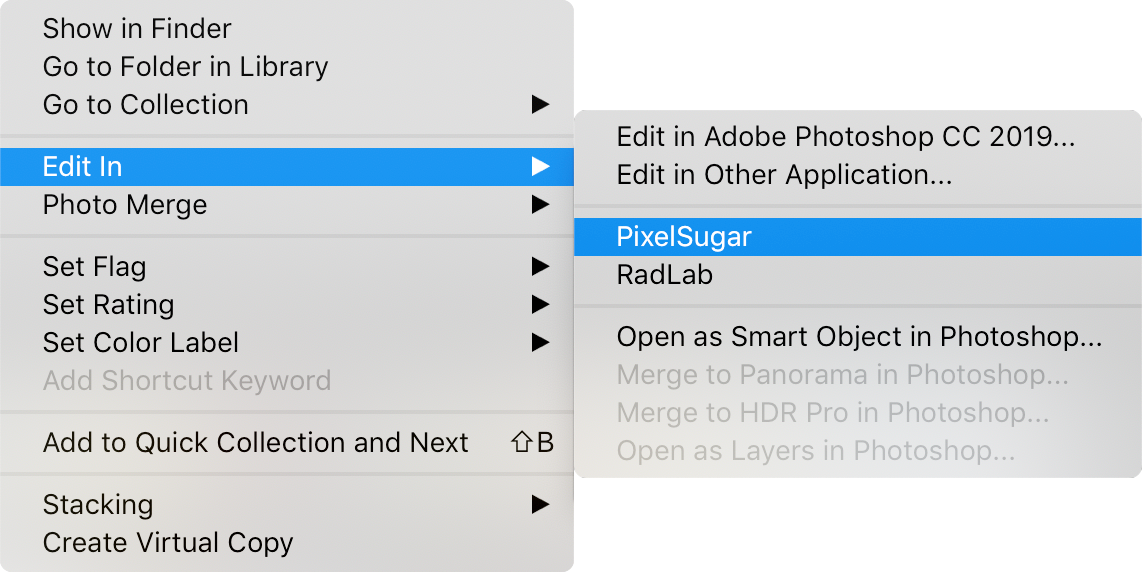Screen dimensions: 1142x572
Task: Show Set Color Label options arrow
Action: coord(540,342)
